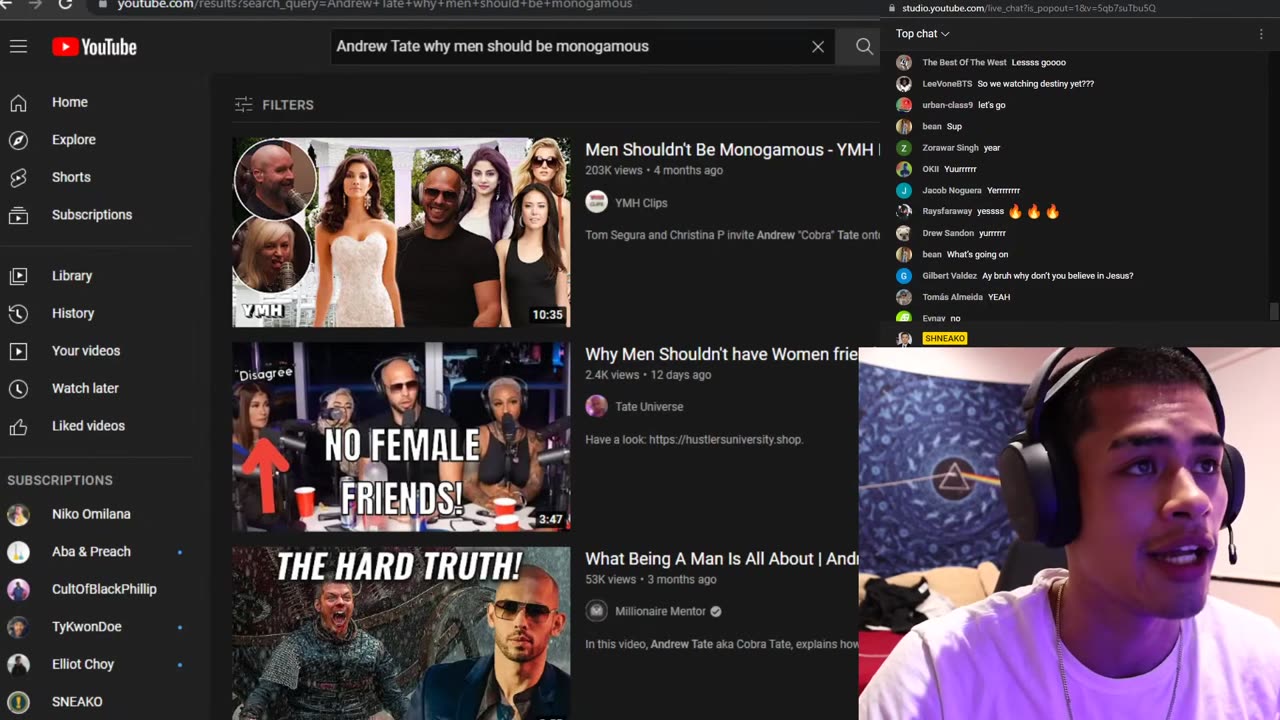Click the Your videos icon
1280x720 pixels.
(18, 351)
